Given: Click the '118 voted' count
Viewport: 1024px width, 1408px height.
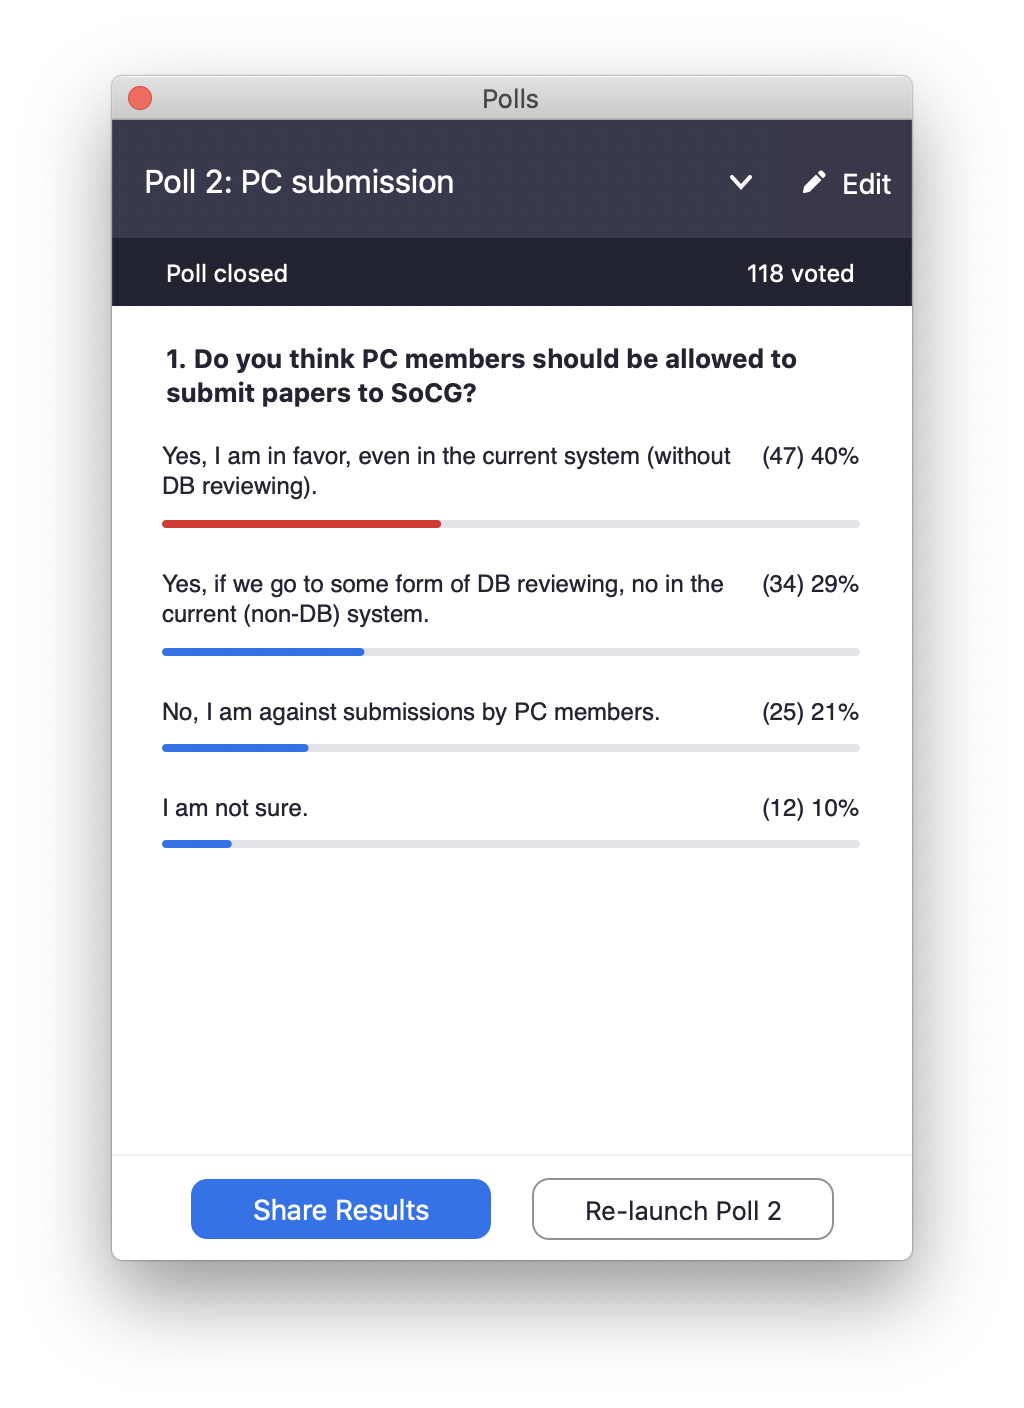Looking at the screenshot, I should [x=800, y=273].
